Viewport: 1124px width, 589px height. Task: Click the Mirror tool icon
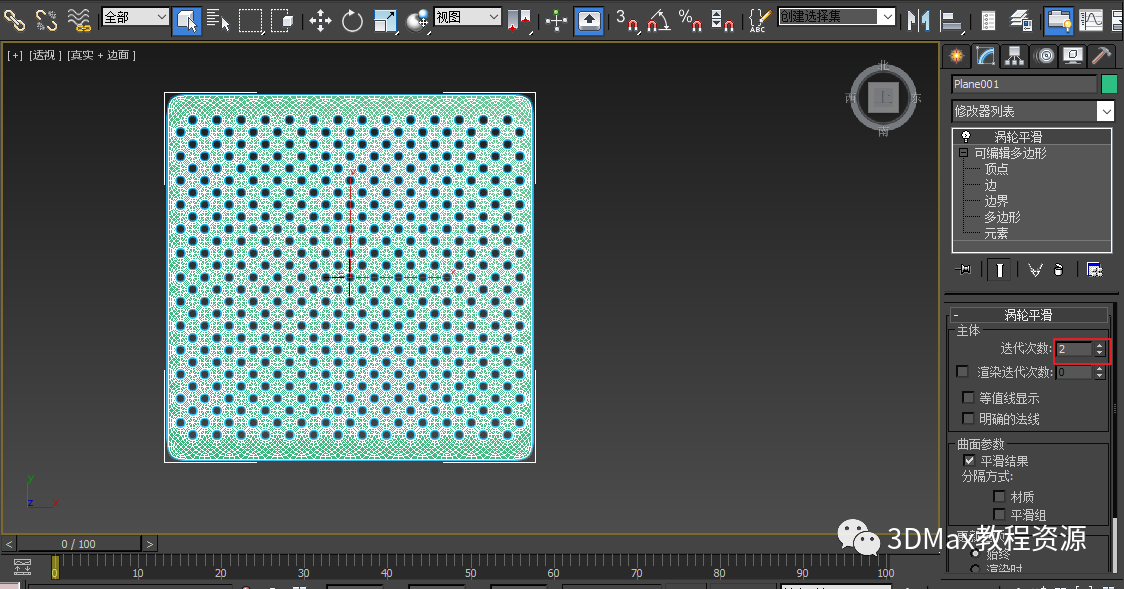click(918, 20)
